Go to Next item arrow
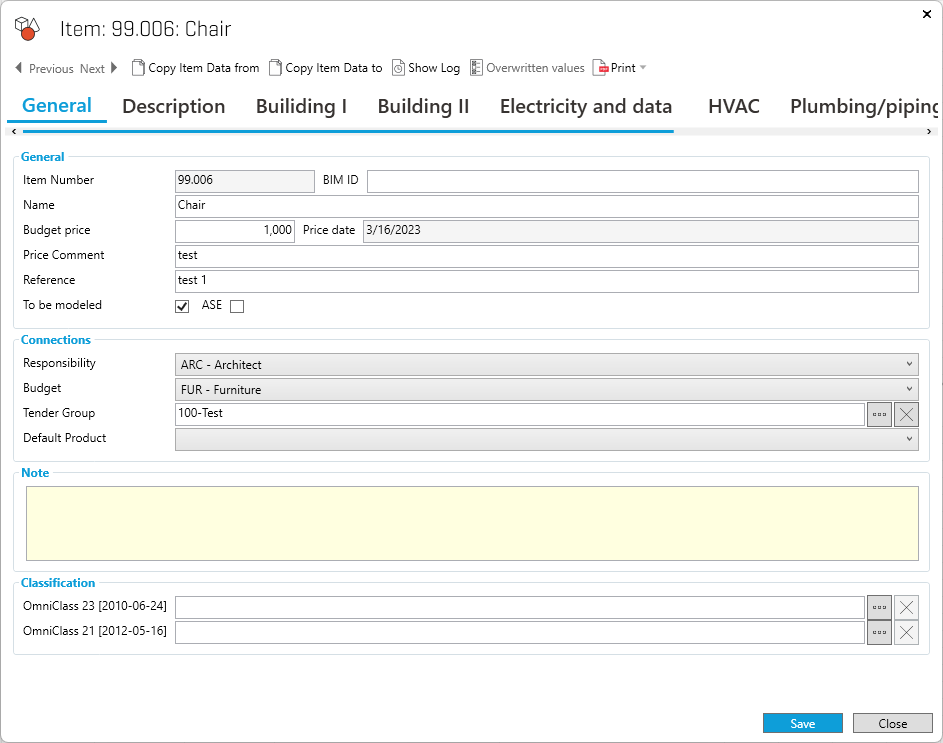 [114, 68]
